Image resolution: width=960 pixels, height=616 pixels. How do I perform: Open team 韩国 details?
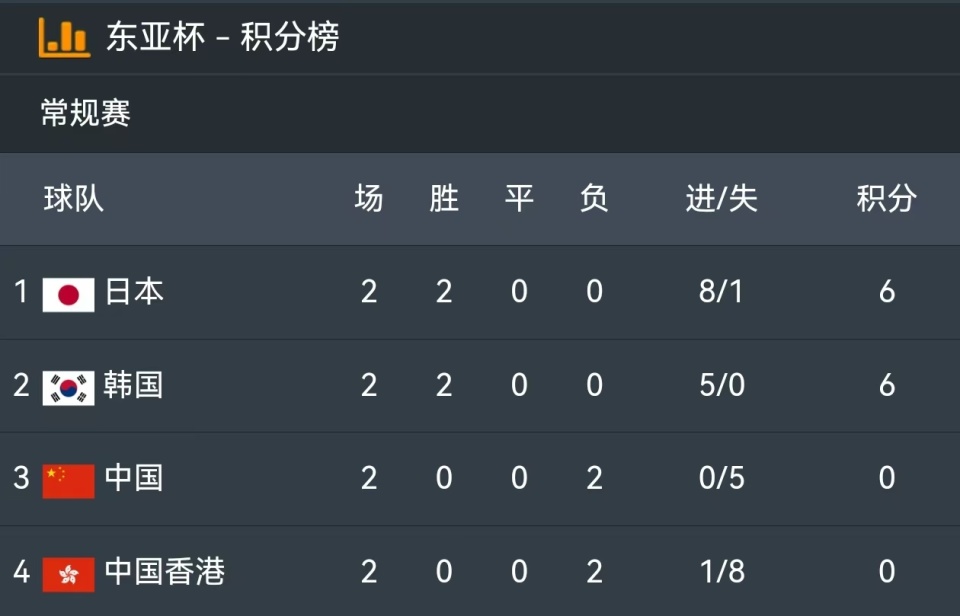coord(133,385)
